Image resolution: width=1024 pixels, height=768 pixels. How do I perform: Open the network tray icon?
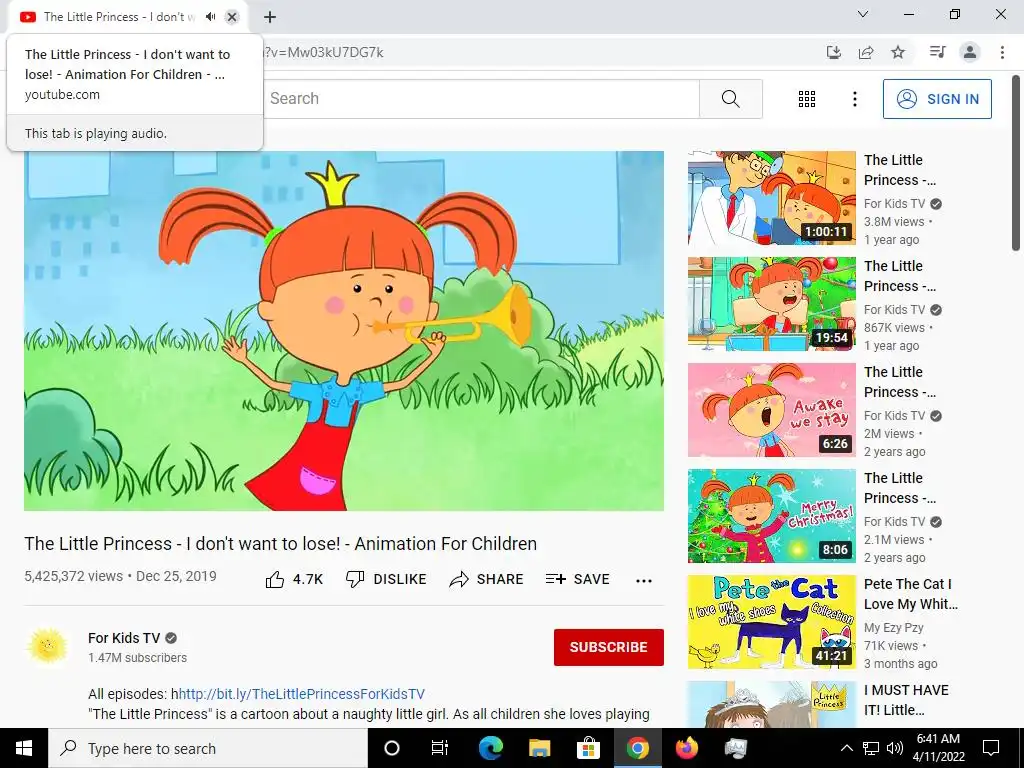tap(871, 748)
